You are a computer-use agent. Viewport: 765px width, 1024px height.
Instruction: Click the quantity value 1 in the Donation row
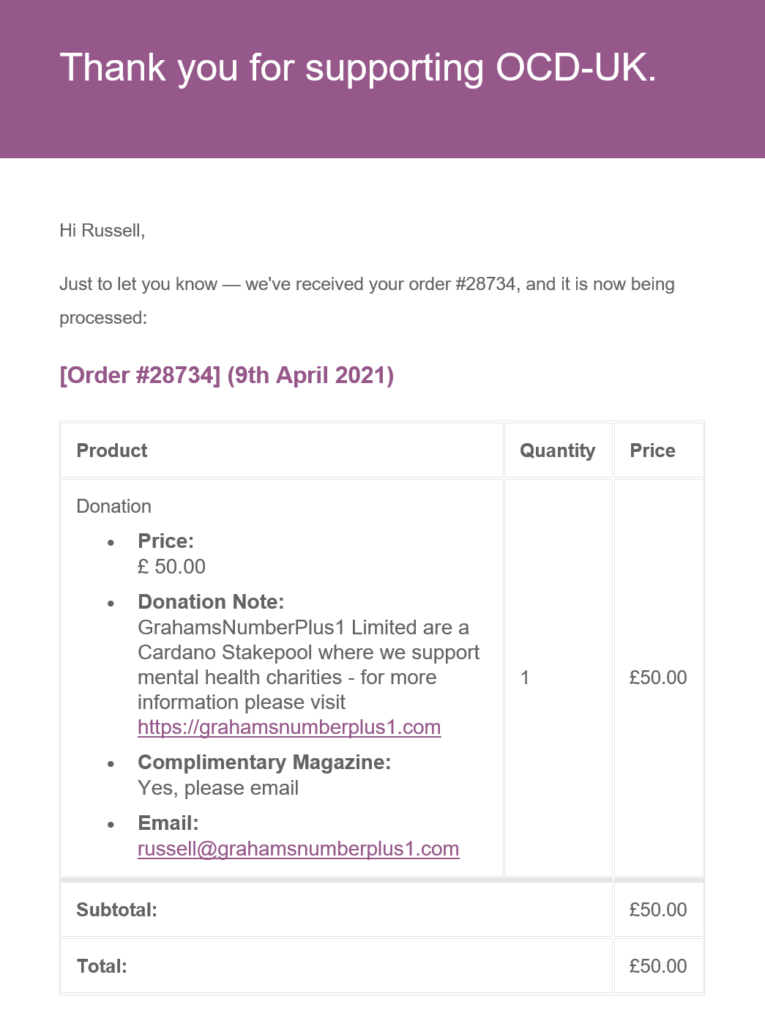coord(525,678)
